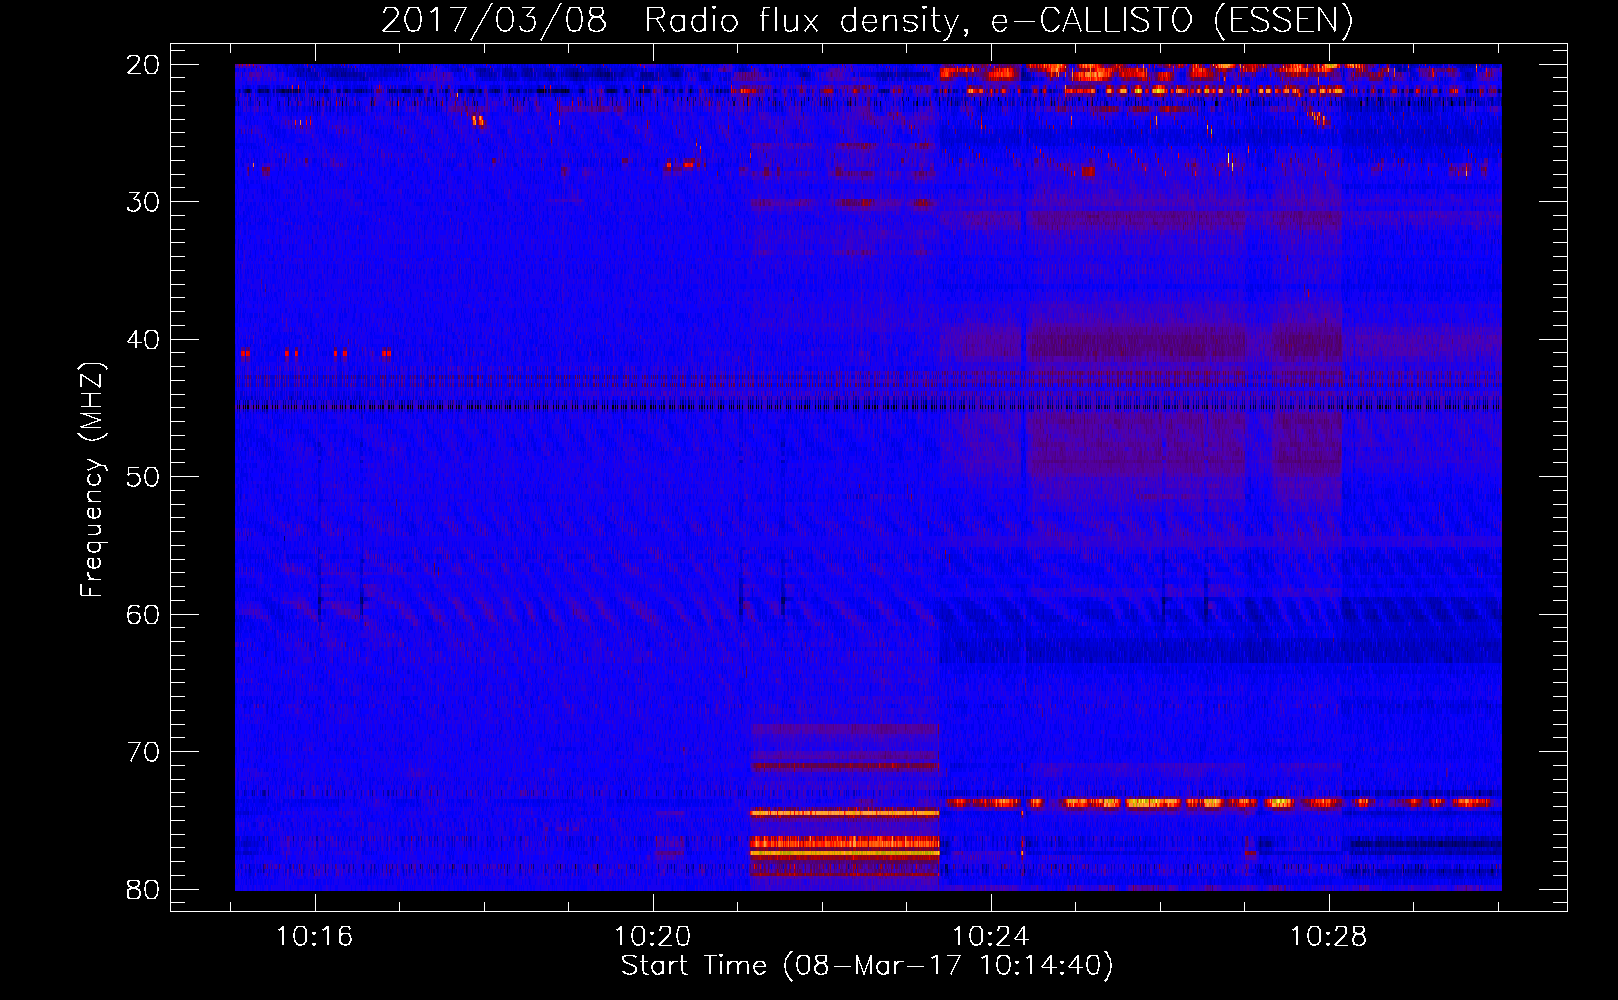Click the 80 frequency tick label

pyautogui.click(x=143, y=890)
